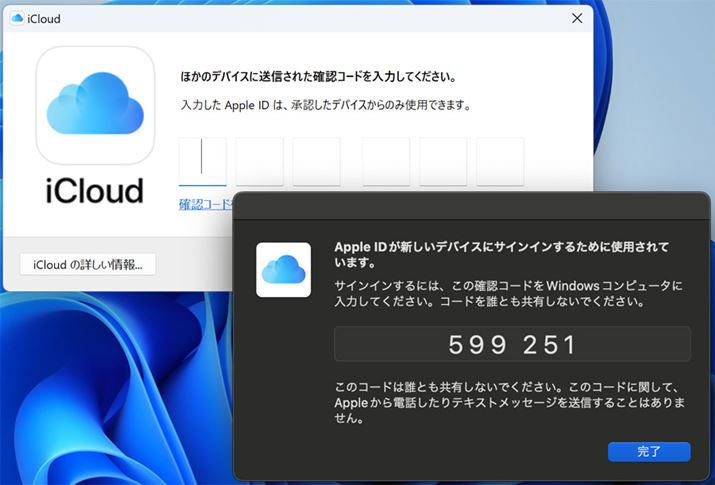This screenshot has height=485, width=715.
Task: Click the first verification code digit box
Action: (x=202, y=162)
